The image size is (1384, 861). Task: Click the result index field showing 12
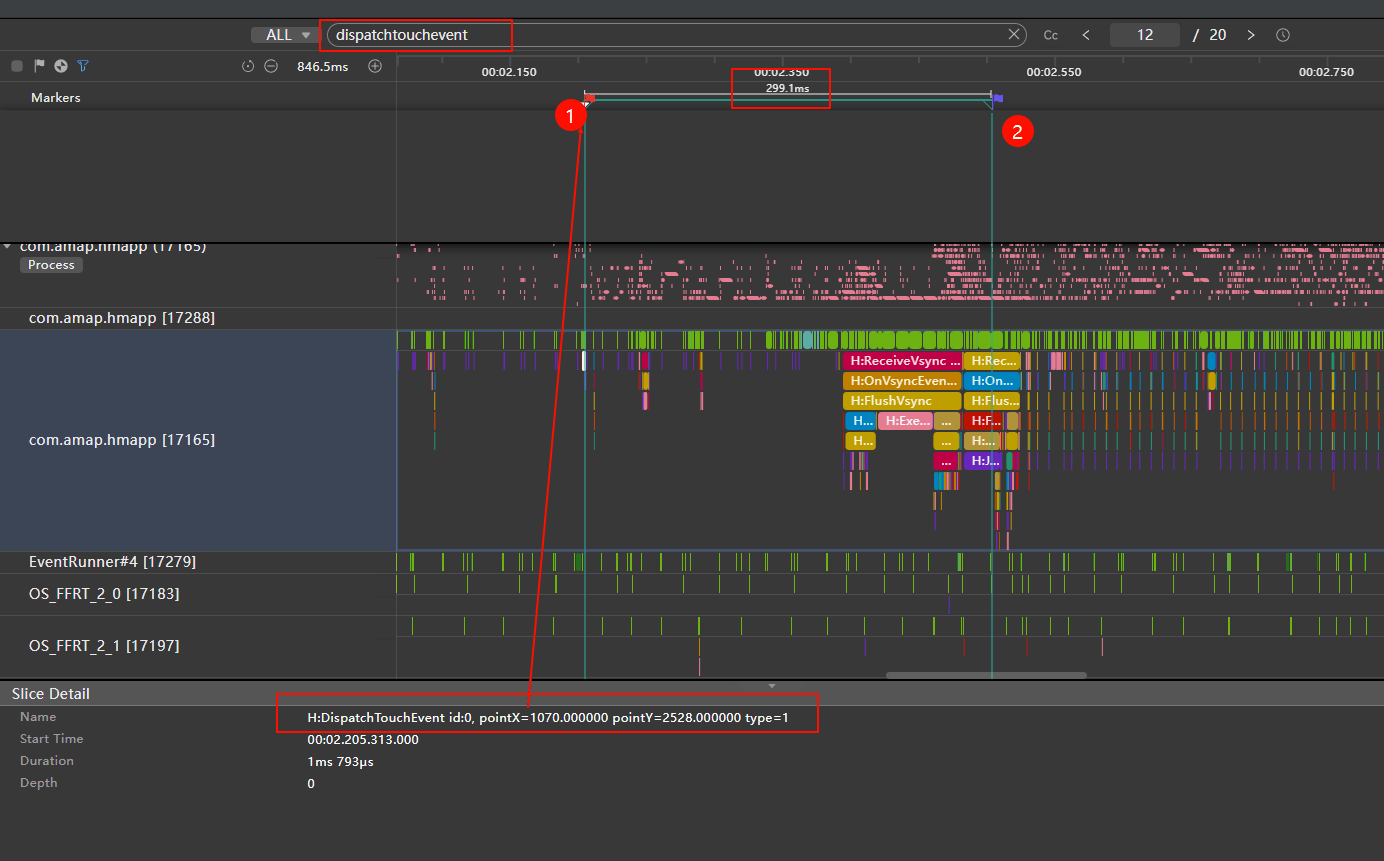(1144, 35)
